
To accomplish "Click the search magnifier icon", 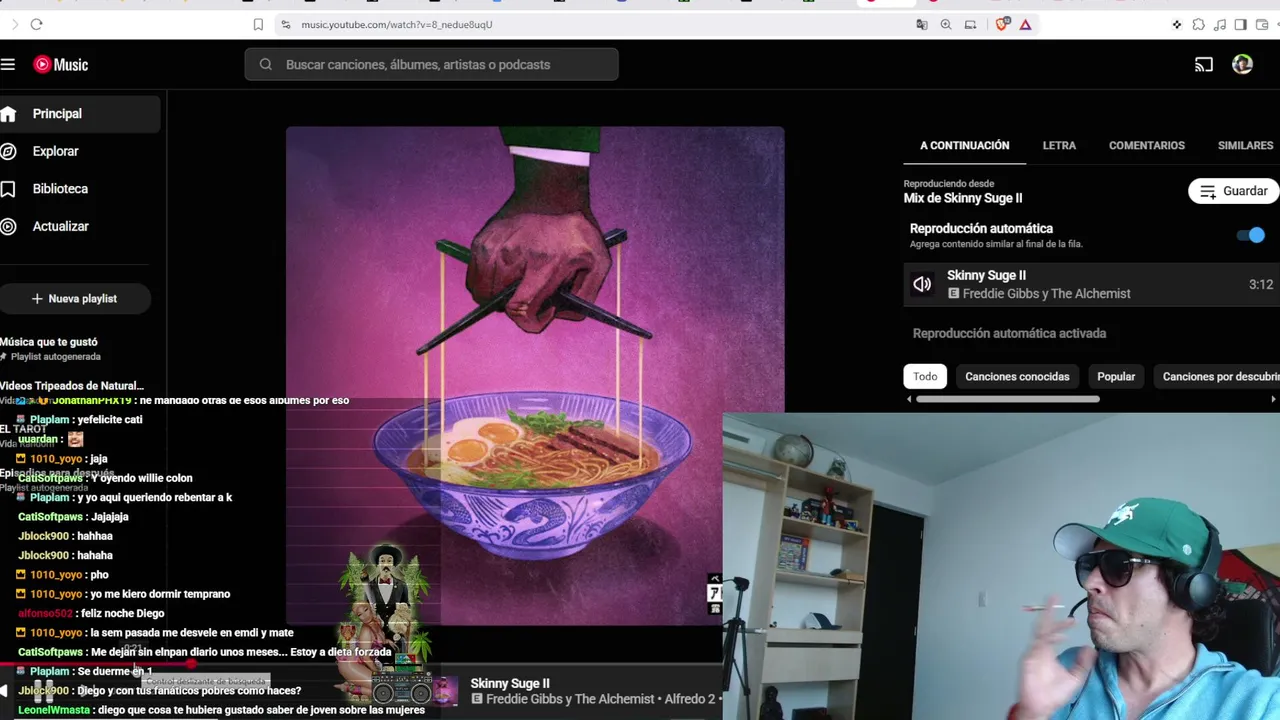I will [266, 65].
